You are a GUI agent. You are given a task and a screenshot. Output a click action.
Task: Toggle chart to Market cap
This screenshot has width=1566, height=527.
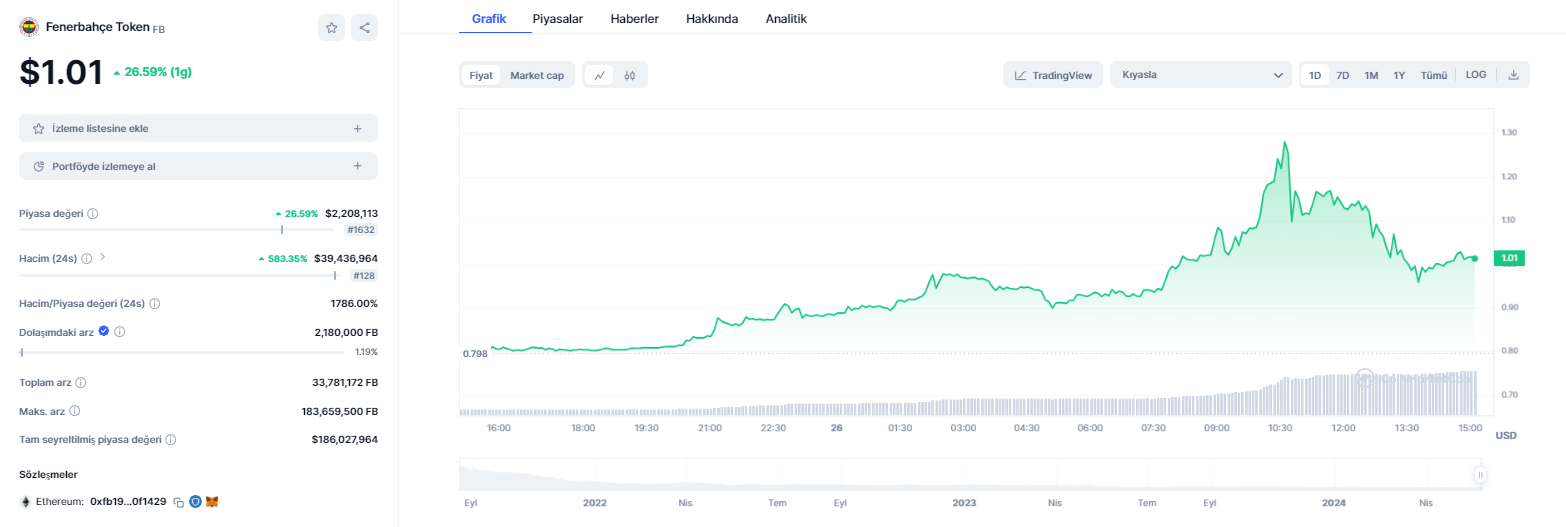point(537,75)
